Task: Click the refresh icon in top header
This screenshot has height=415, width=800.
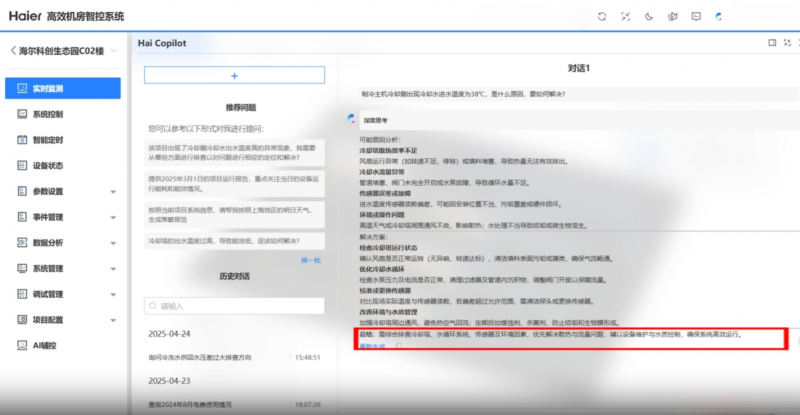Action: [601, 16]
